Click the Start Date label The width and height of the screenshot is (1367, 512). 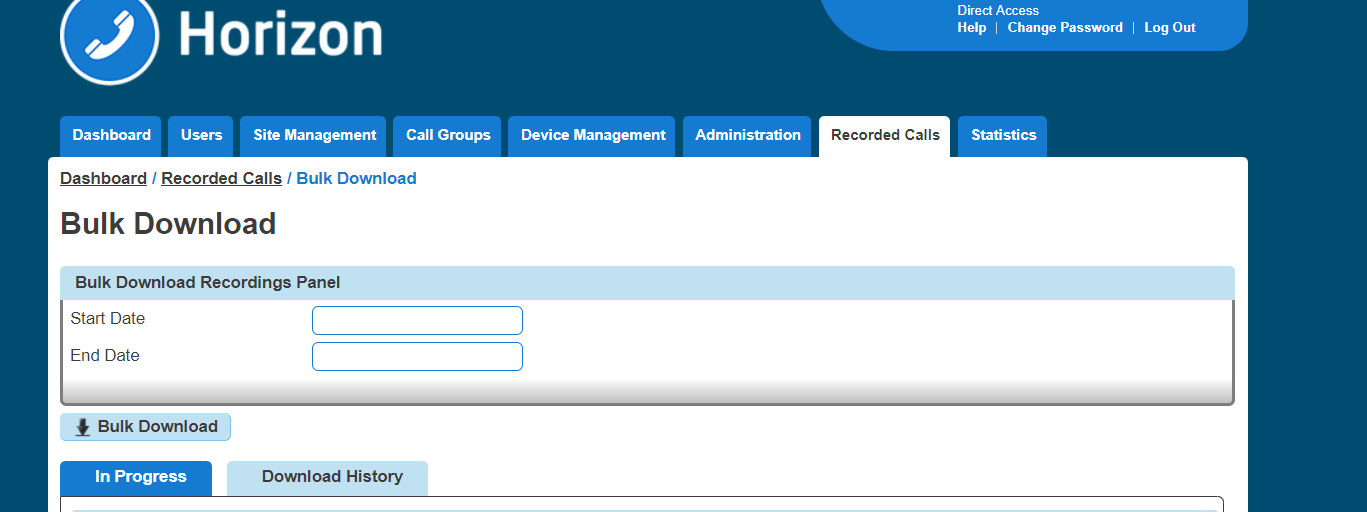pyautogui.click(x=108, y=319)
